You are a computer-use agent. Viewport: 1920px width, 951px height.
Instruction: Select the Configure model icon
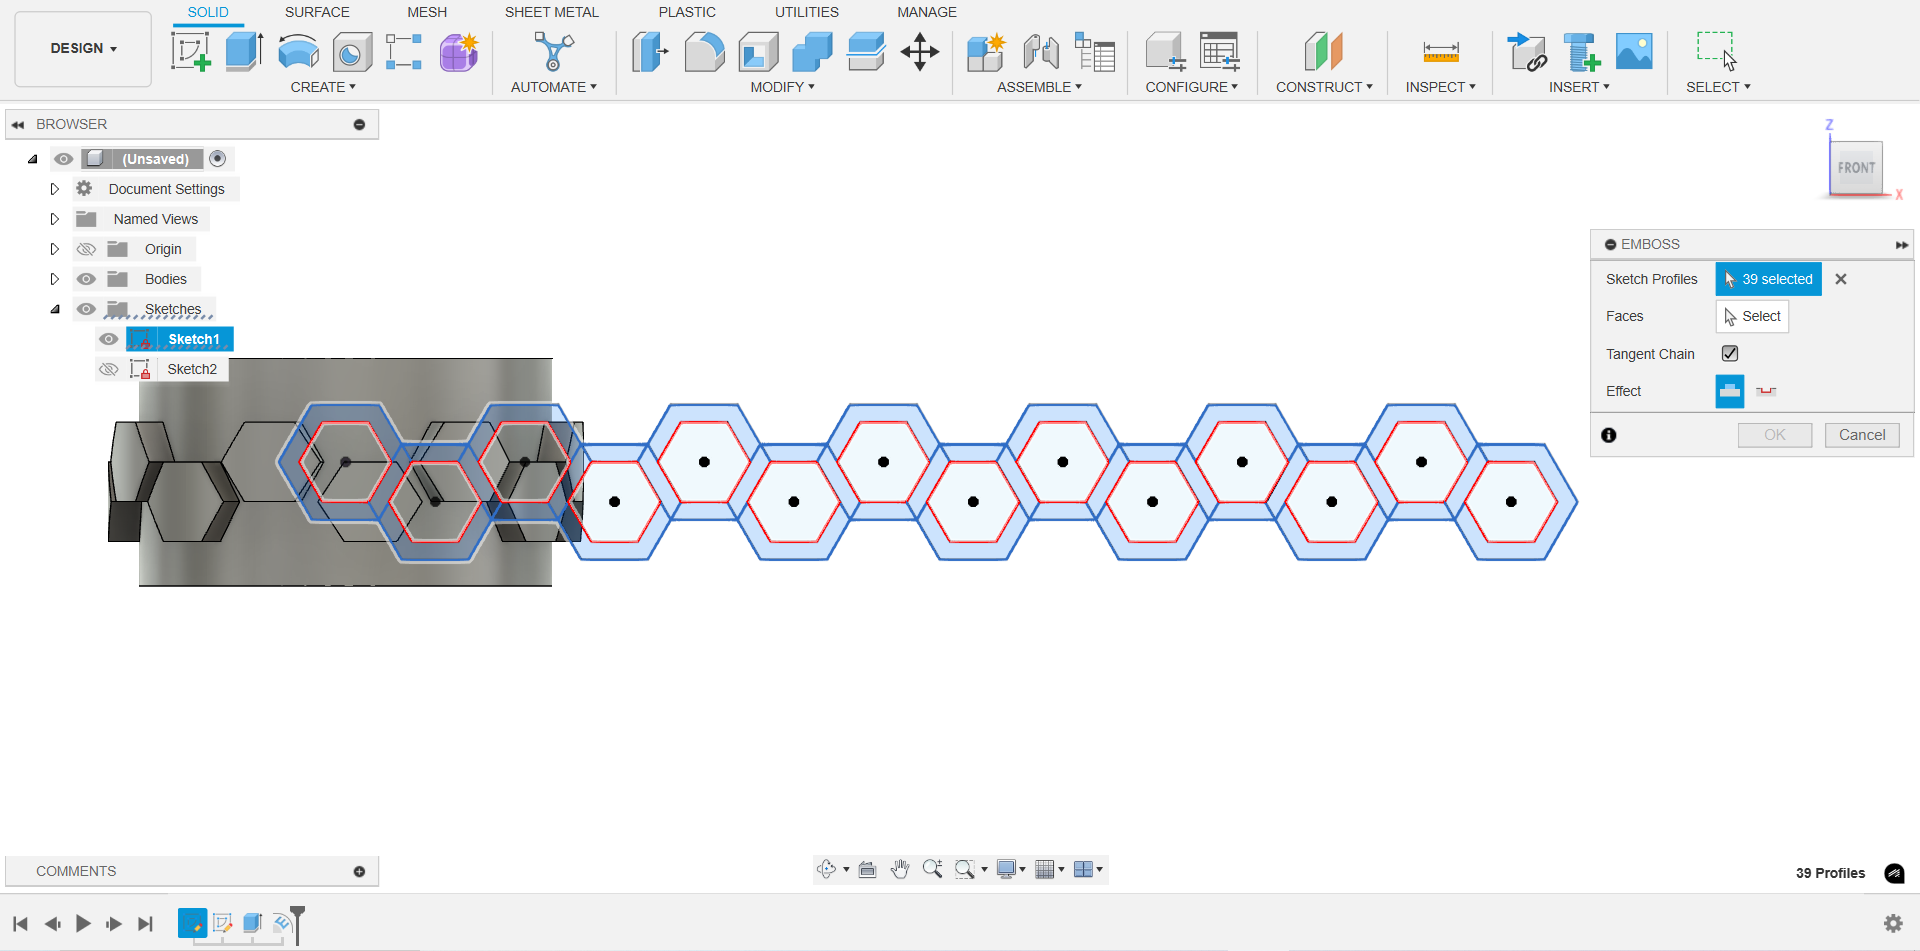[x=1165, y=51]
